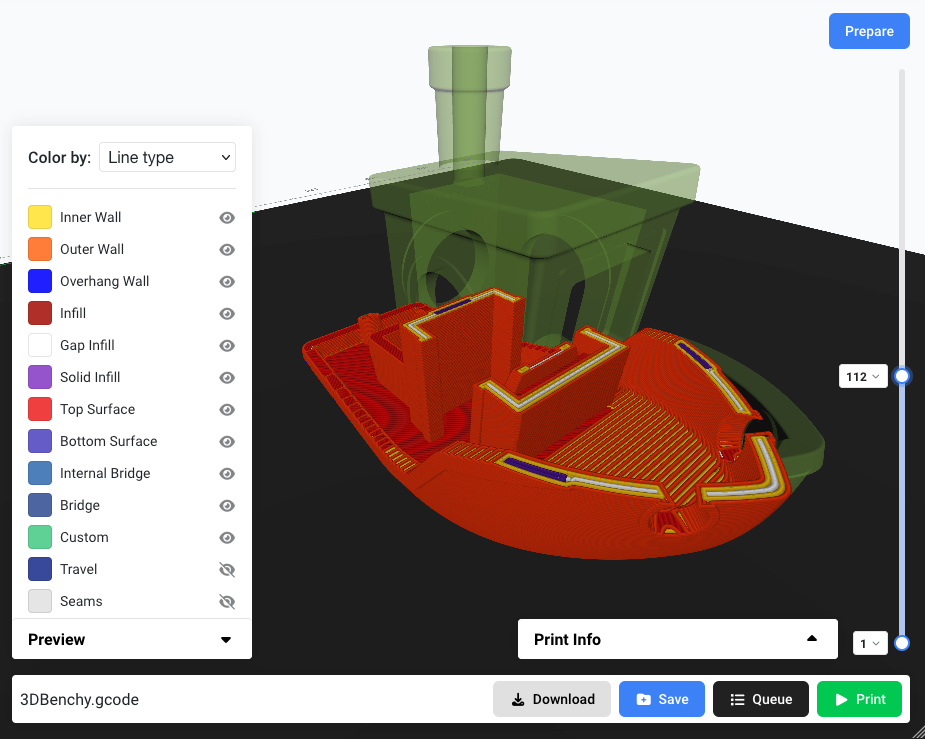Hide Bridge lines via eye icon
925x739 pixels.
[227, 505]
